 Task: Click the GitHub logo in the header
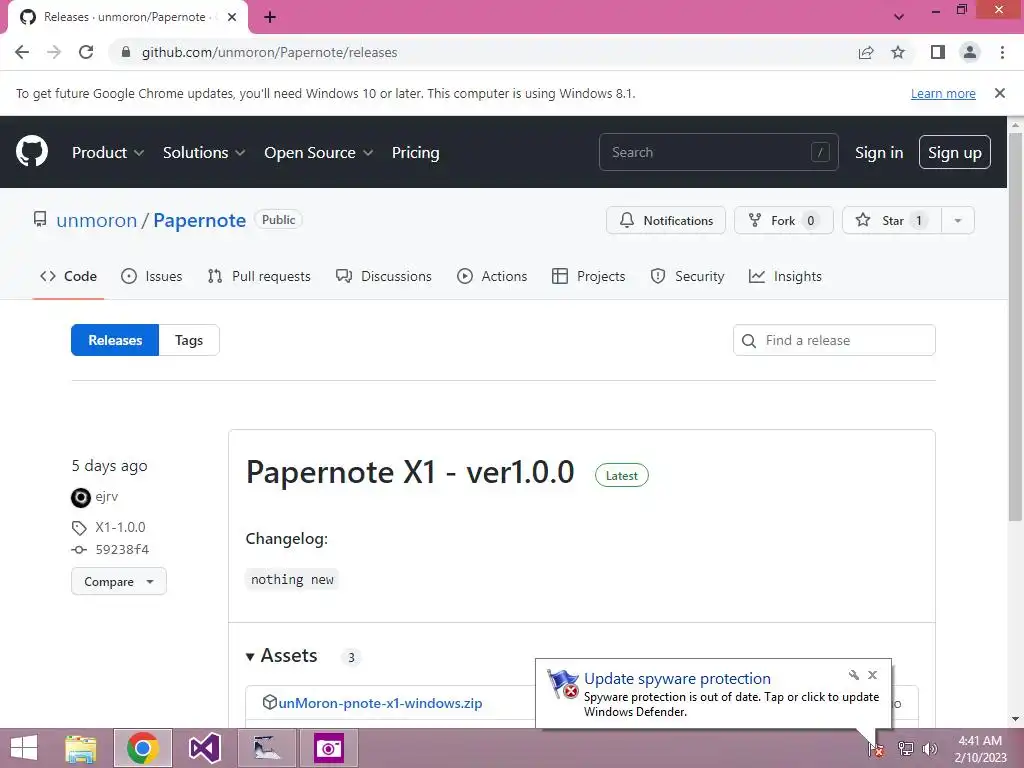click(31, 152)
